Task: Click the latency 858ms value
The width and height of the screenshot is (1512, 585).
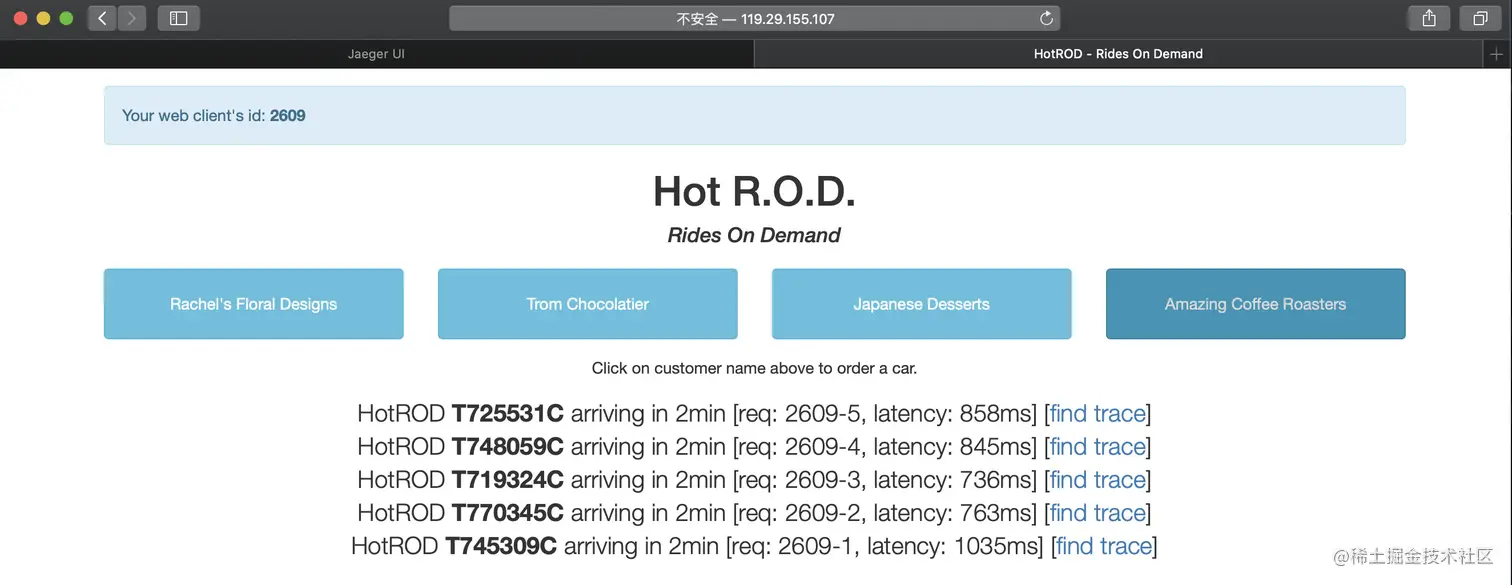Action: click(x=997, y=414)
